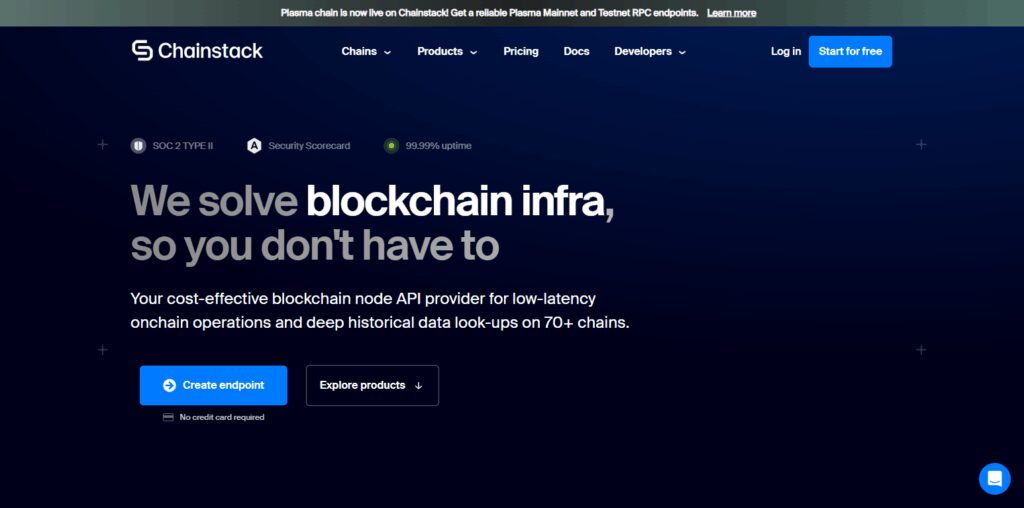This screenshot has height=508, width=1024.
Task: Expand the Developers dropdown menu
Action: pos(650,52)
